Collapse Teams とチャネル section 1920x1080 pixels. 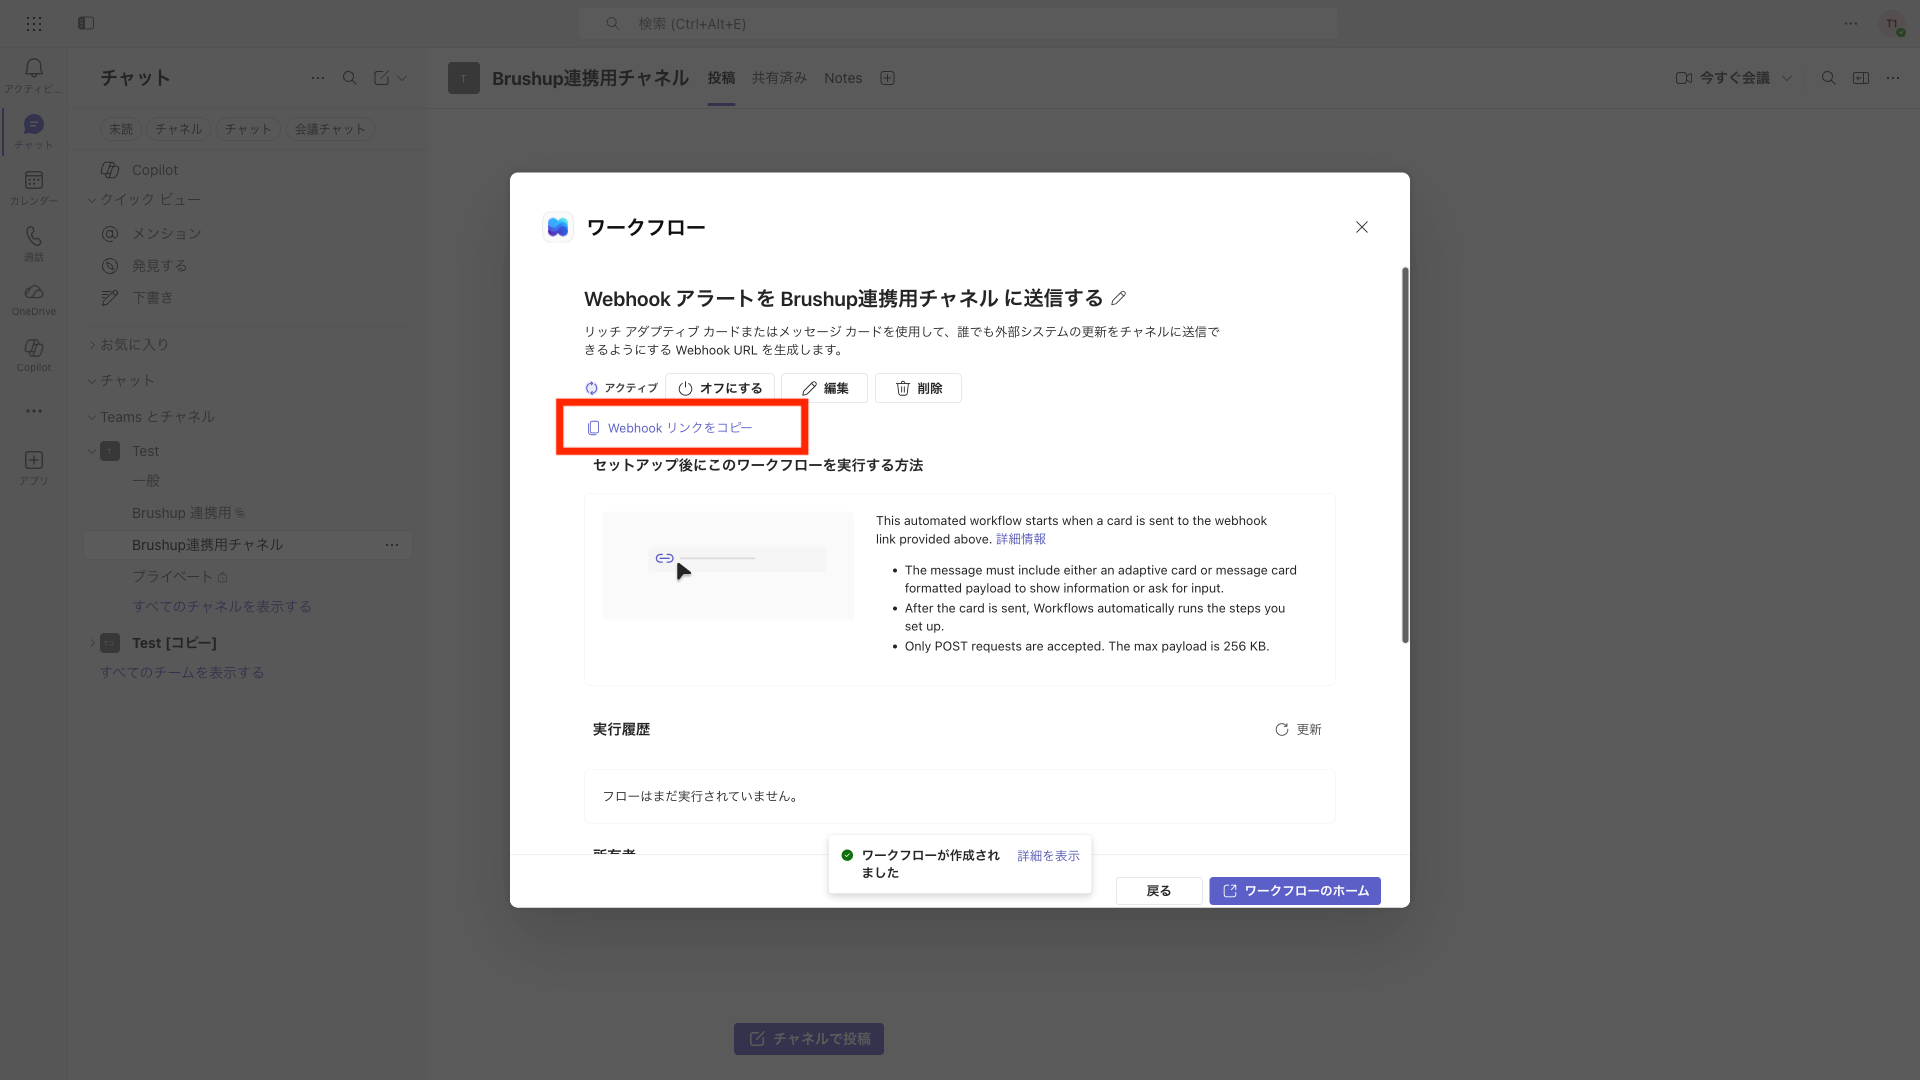coord(92,417)
